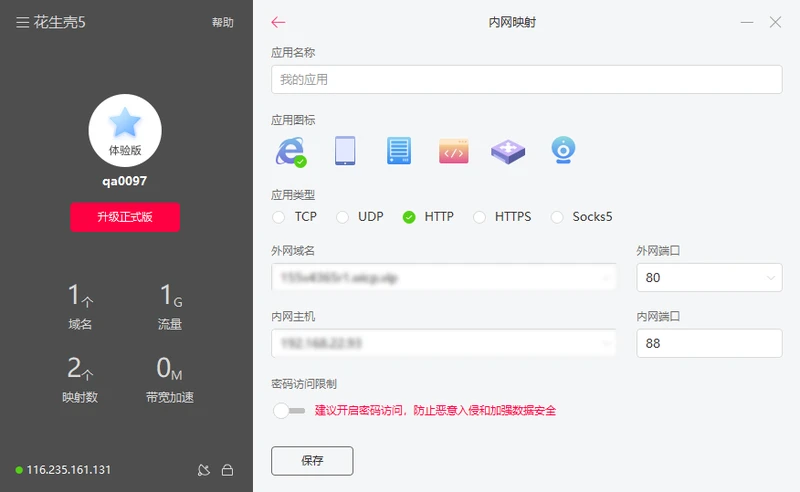Select the Socks5 application type

557,217
